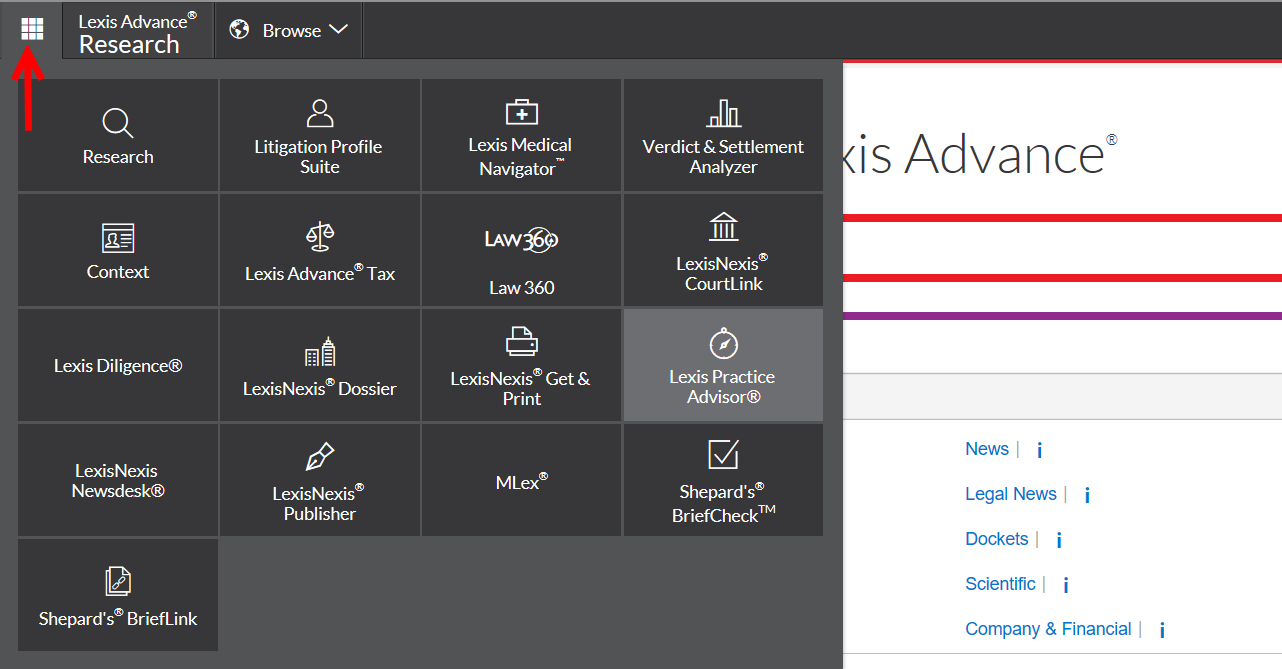Screen dimensions: 1282x669
Task: Click the Litigation Profile Suite label text
Action: pos(319,157)
